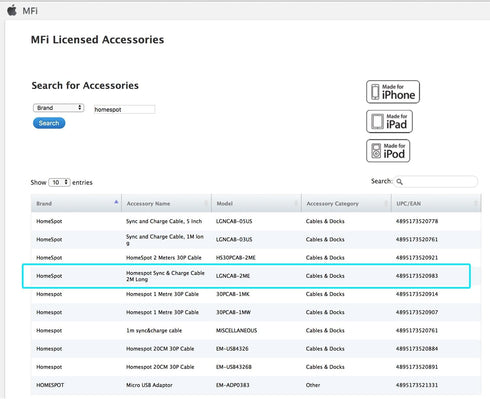Click the Made for iPad badge
The image size is (490, 399).
389,121
